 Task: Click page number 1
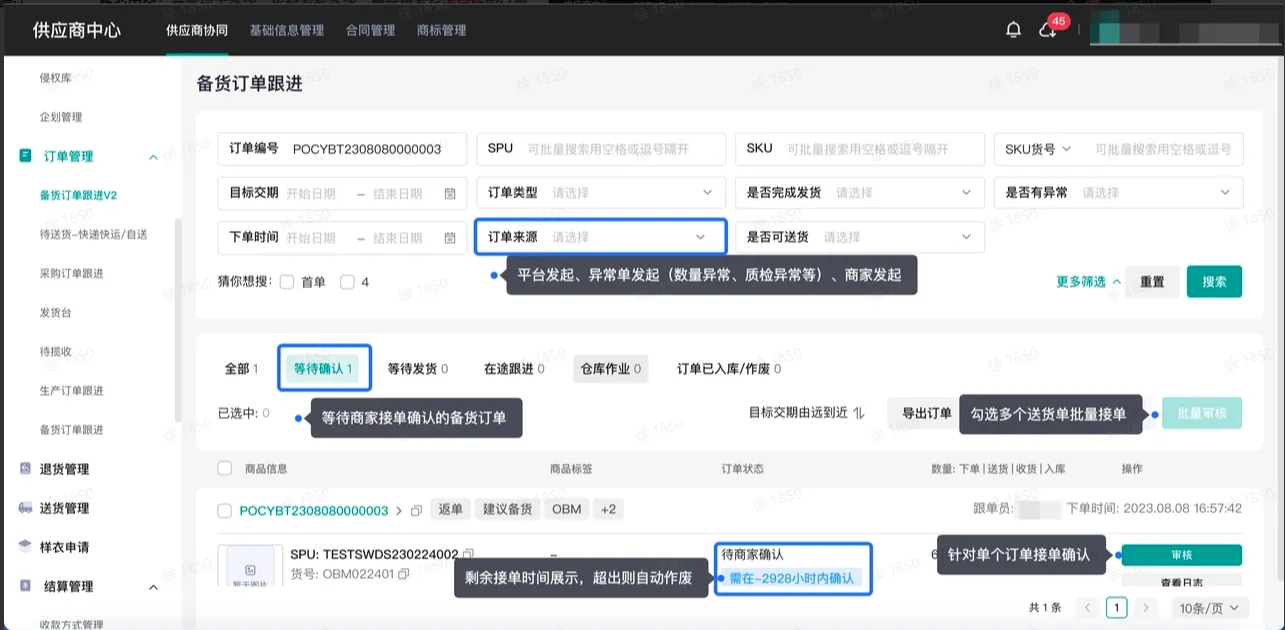click(x=1117, y=608)
